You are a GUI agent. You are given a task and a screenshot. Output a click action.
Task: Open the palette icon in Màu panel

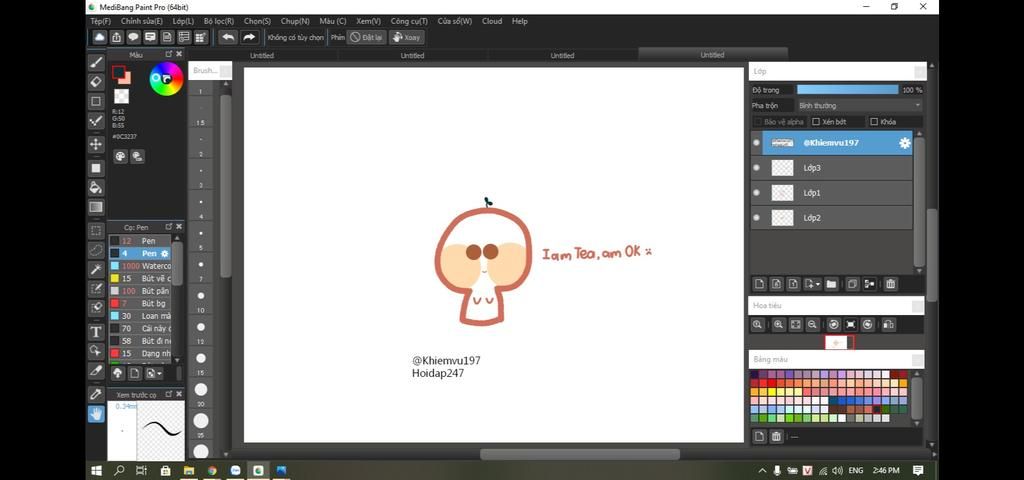[x=120, y=157]
